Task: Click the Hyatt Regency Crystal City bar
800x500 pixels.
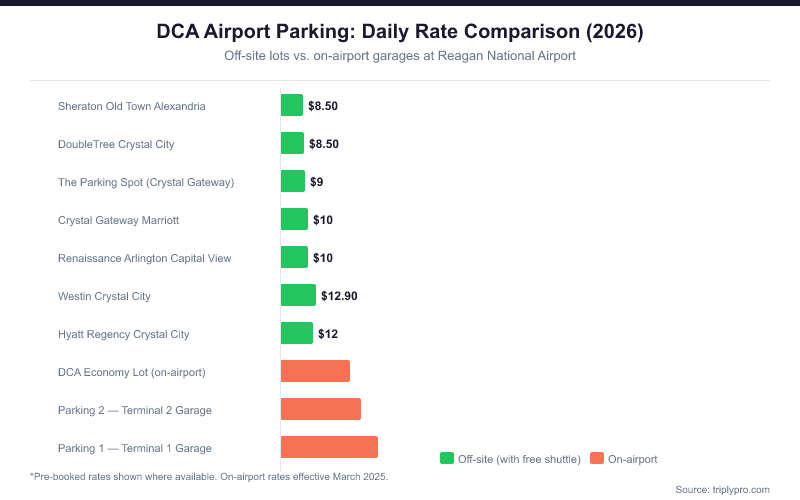Action: click(297, 333)
